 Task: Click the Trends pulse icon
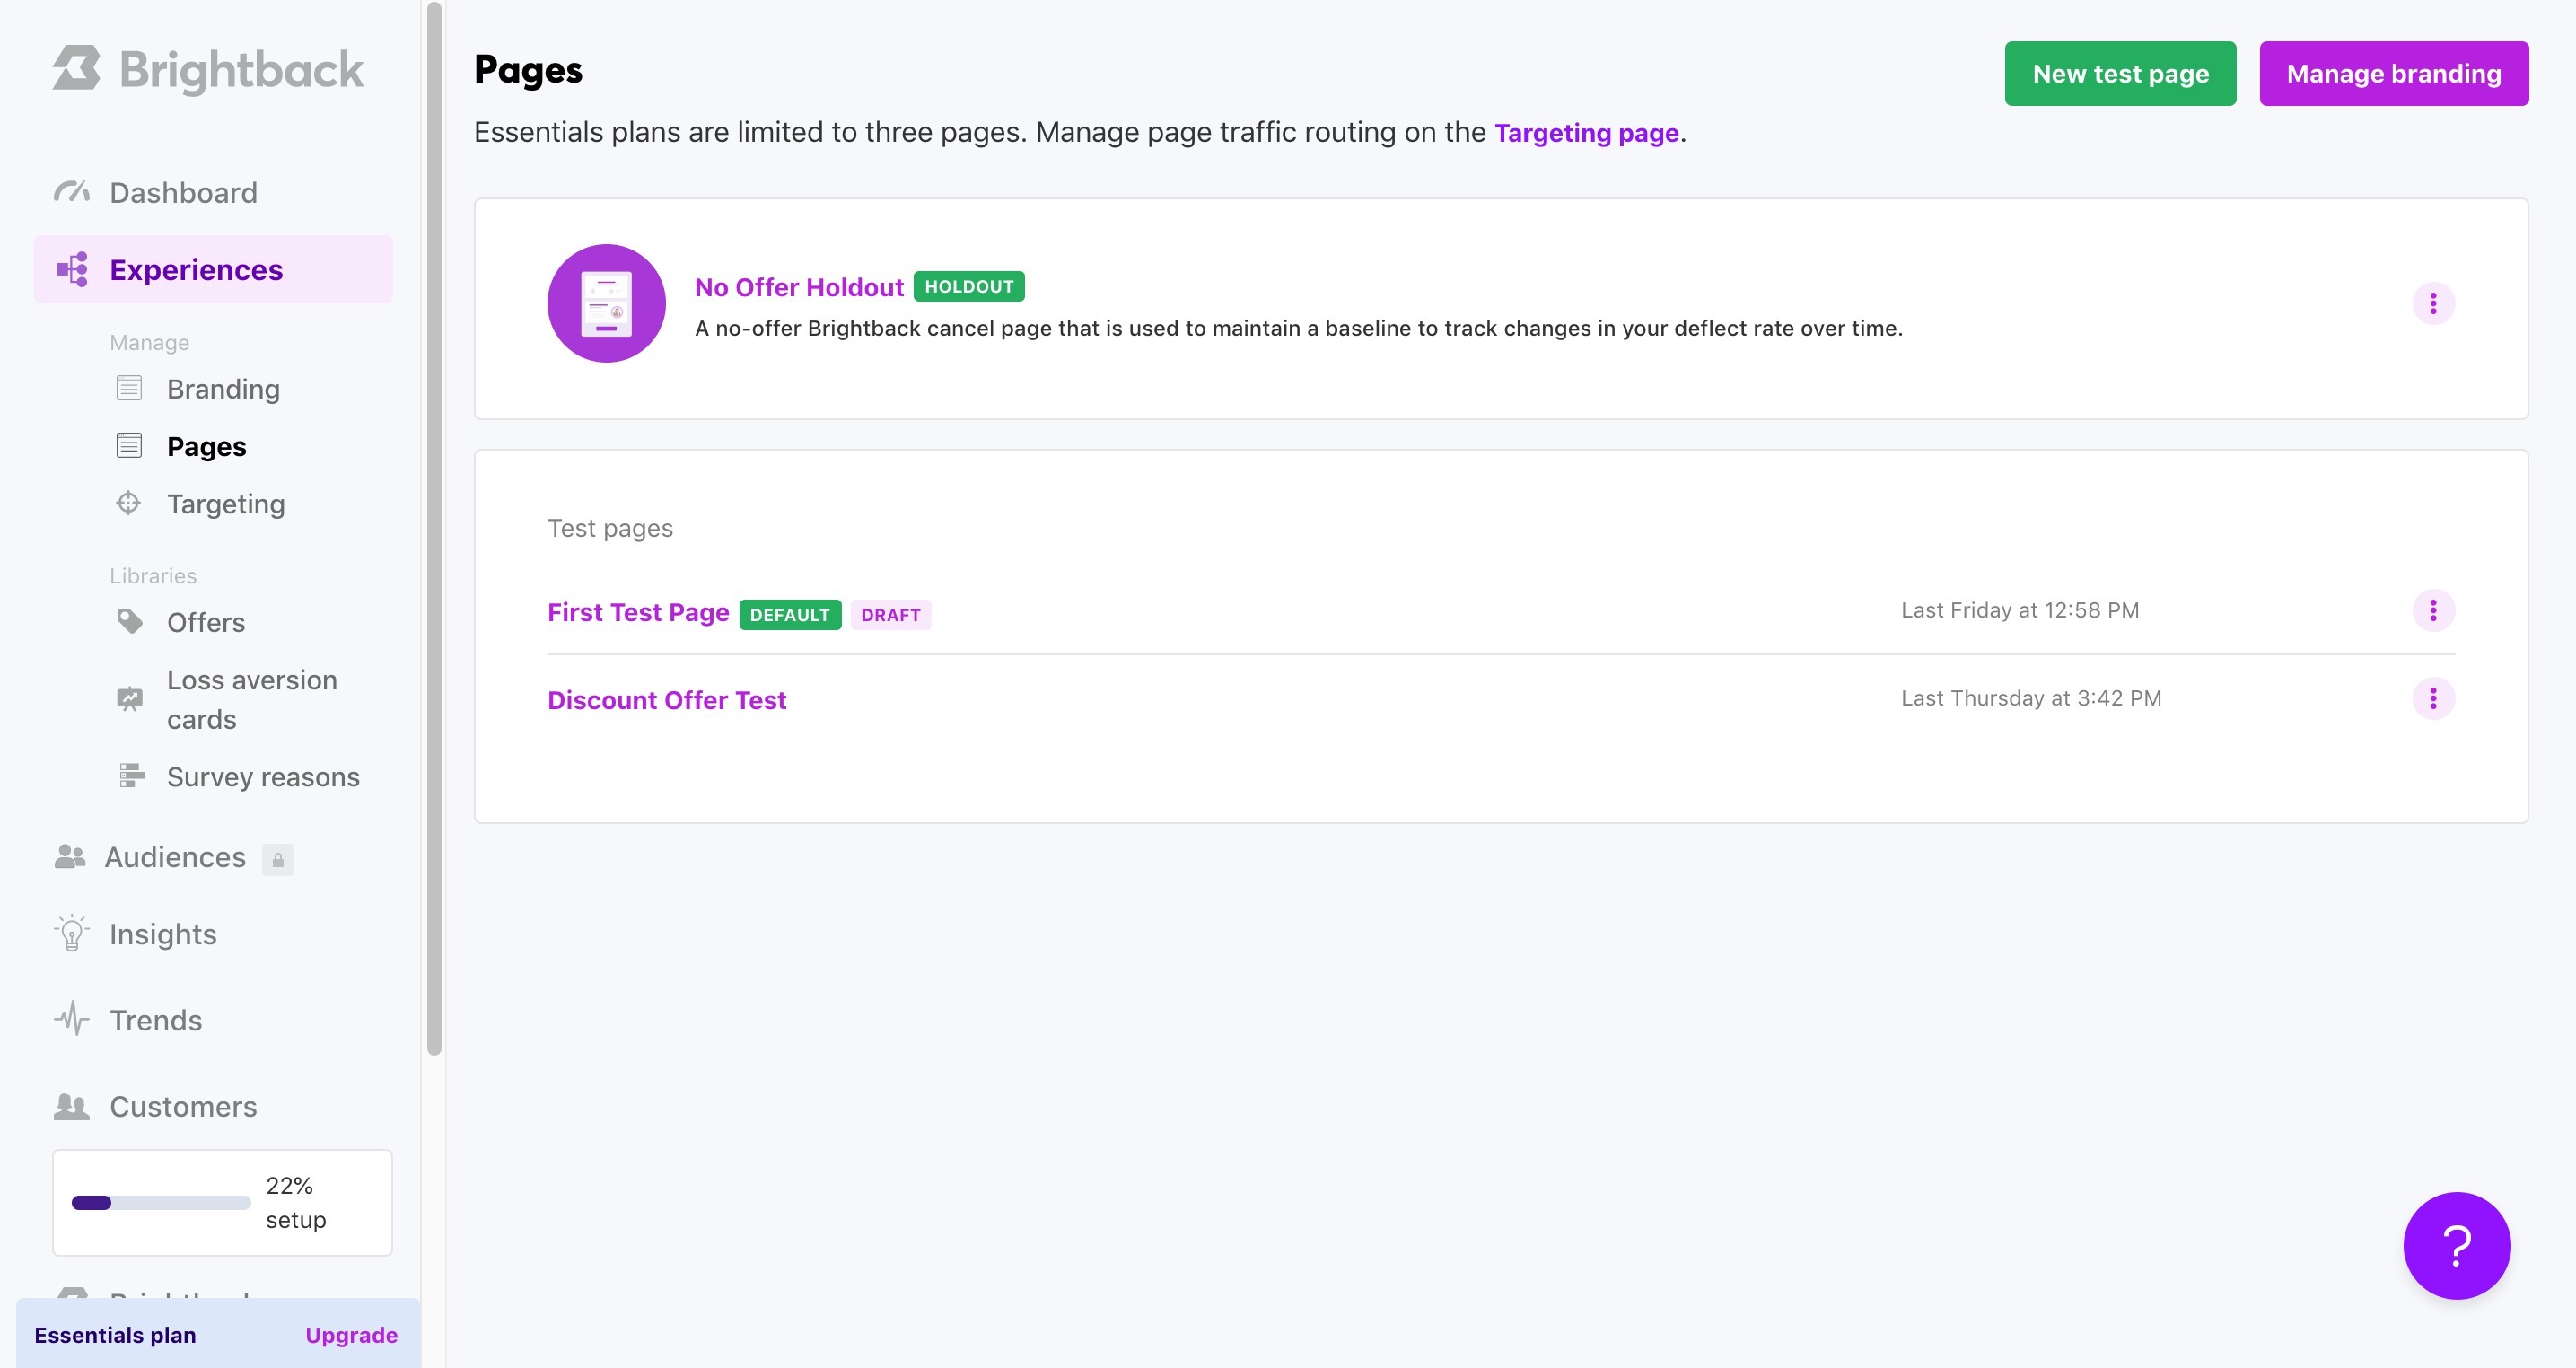(71, 1019)
